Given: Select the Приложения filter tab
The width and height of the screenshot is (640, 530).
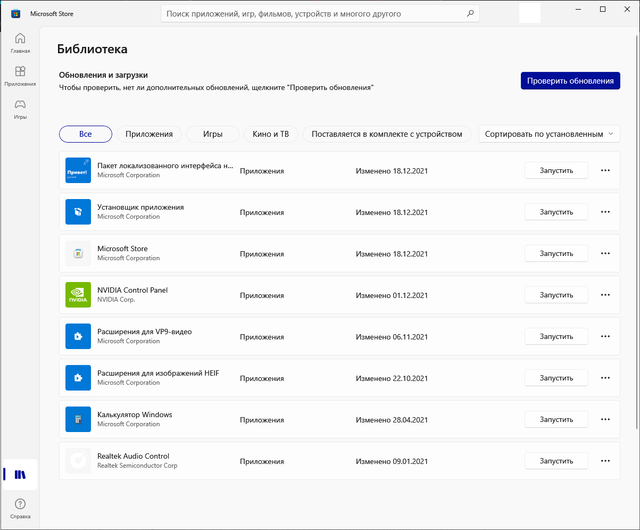Looking at the screenshot, I should (149, 134).
